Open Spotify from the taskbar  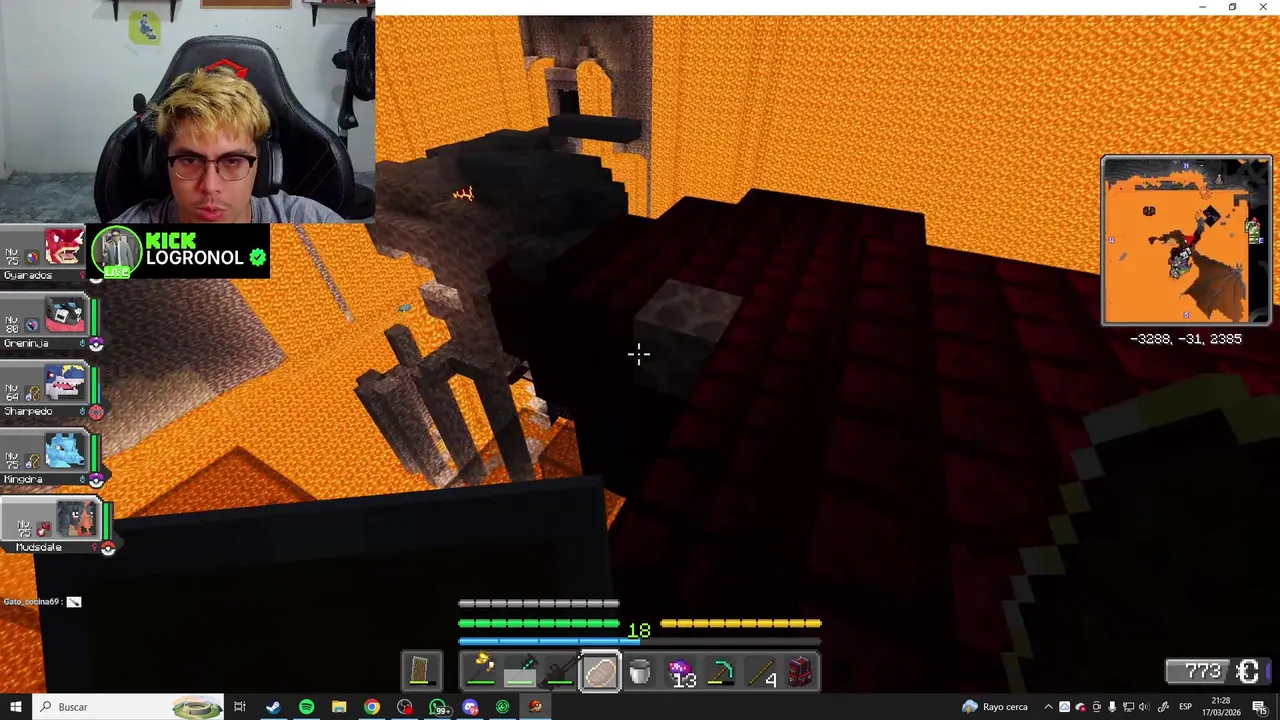pyautogui.click(x=306, y=707)
